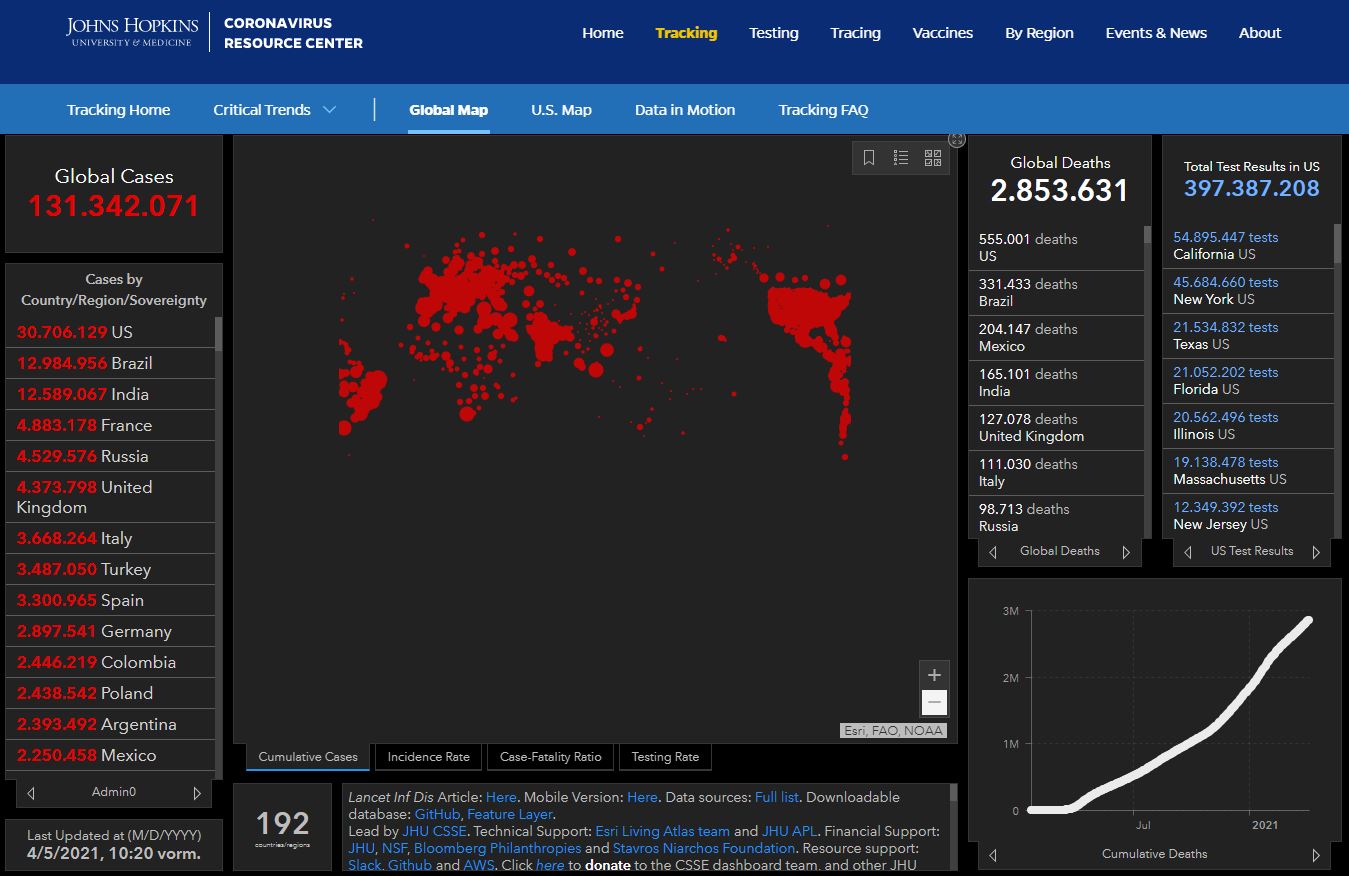Open the Lancet article 'Here' link

point(501,797)
